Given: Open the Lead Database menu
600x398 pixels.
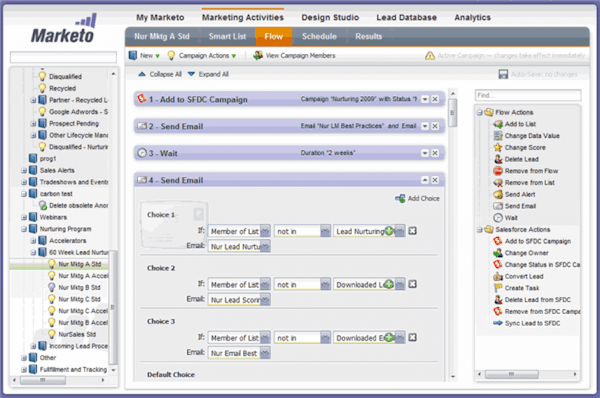Looking at the screenshot, I should [406, 18].
